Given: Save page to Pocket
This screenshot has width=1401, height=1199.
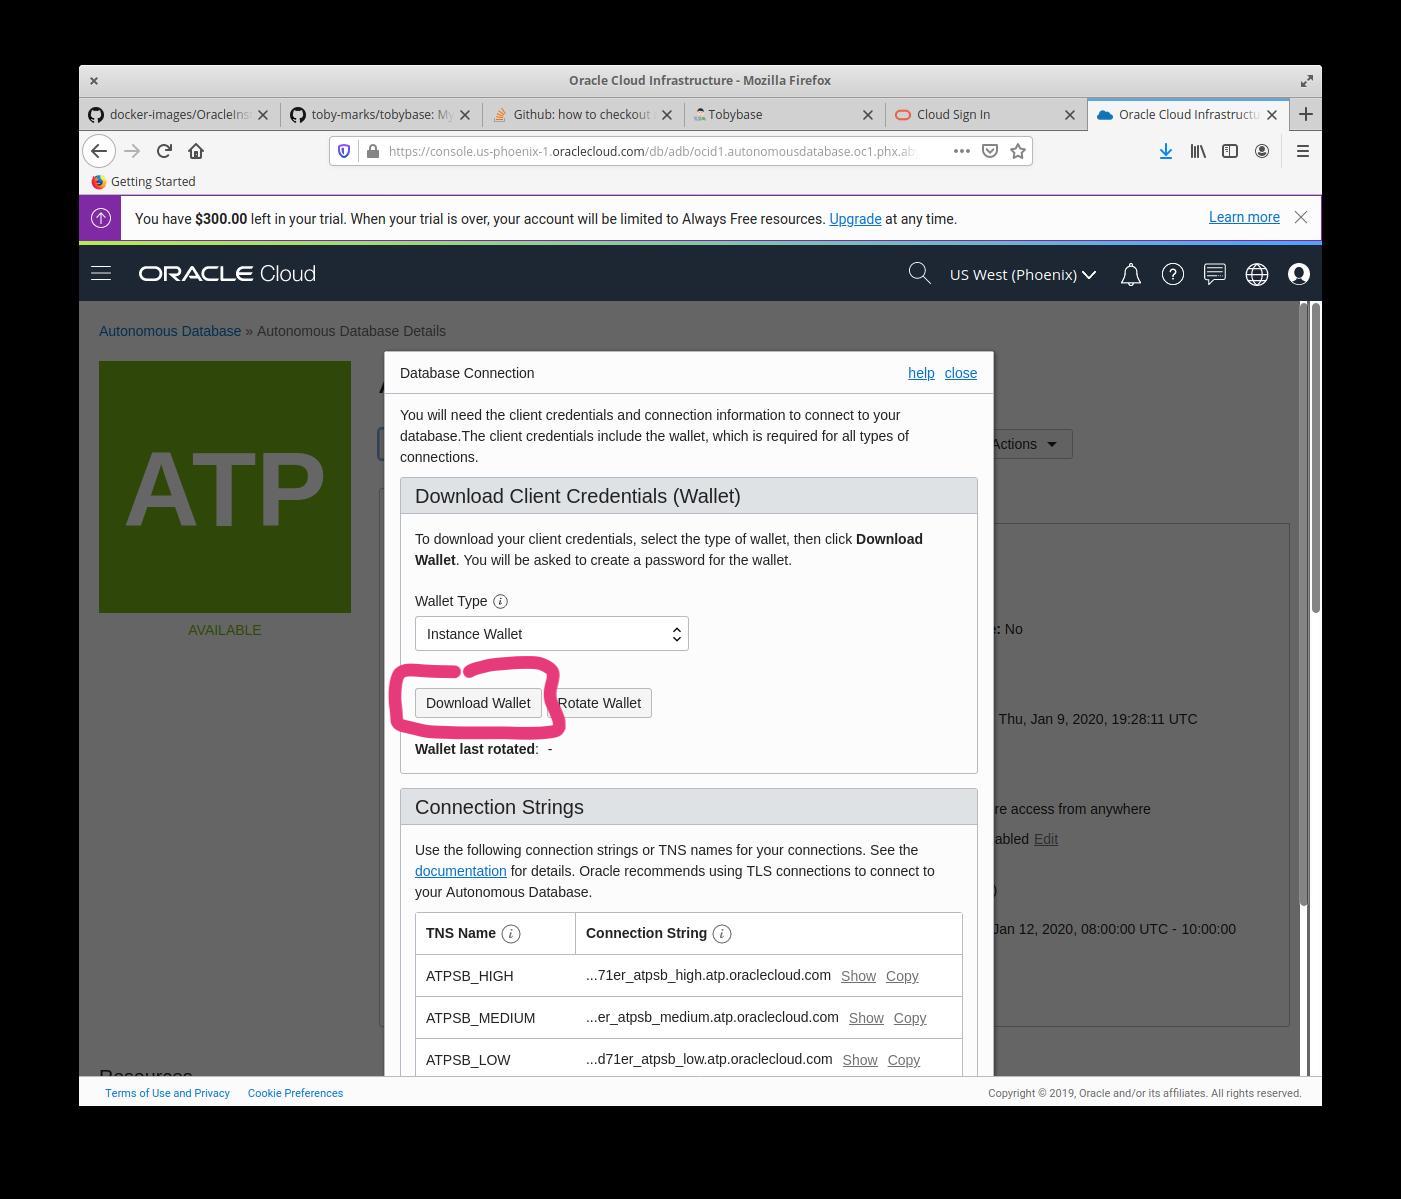Looking at the screenshot, I should (x=990, y=151).
